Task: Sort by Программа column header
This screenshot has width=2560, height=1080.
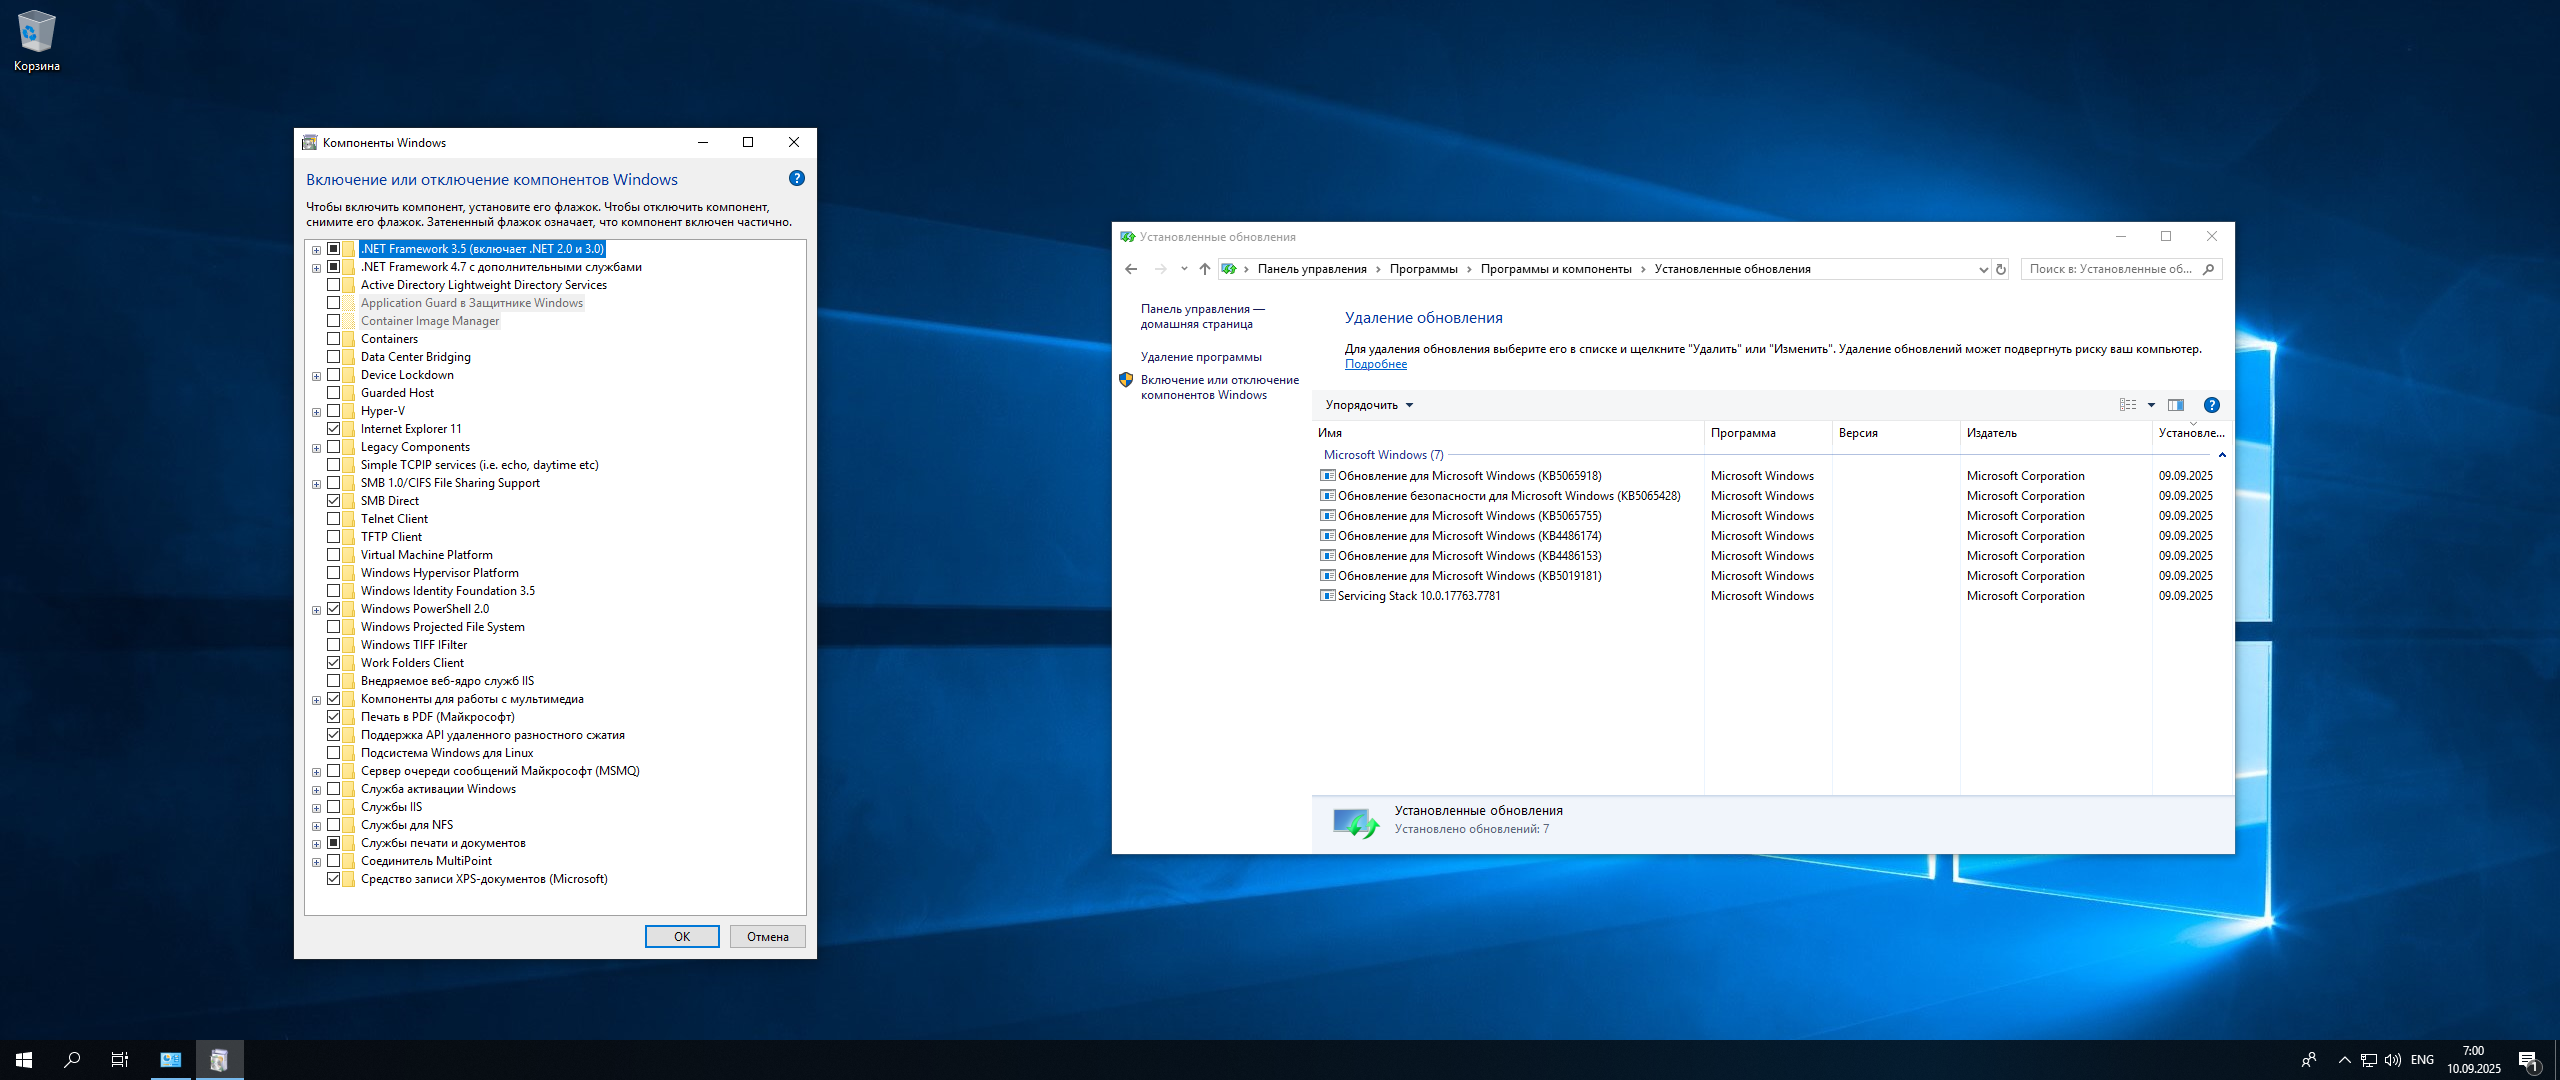Action: [1768, 433]
